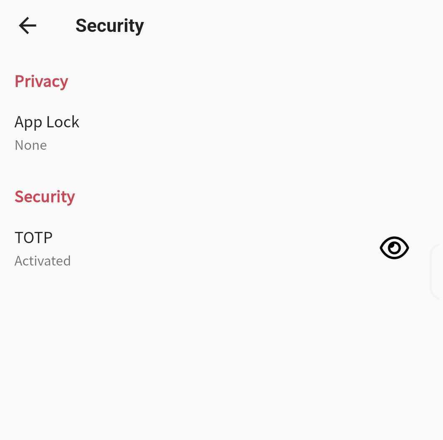Tap the Activated status under TOTP
This screenshot has width=443, height=440.
coord(43,261)
